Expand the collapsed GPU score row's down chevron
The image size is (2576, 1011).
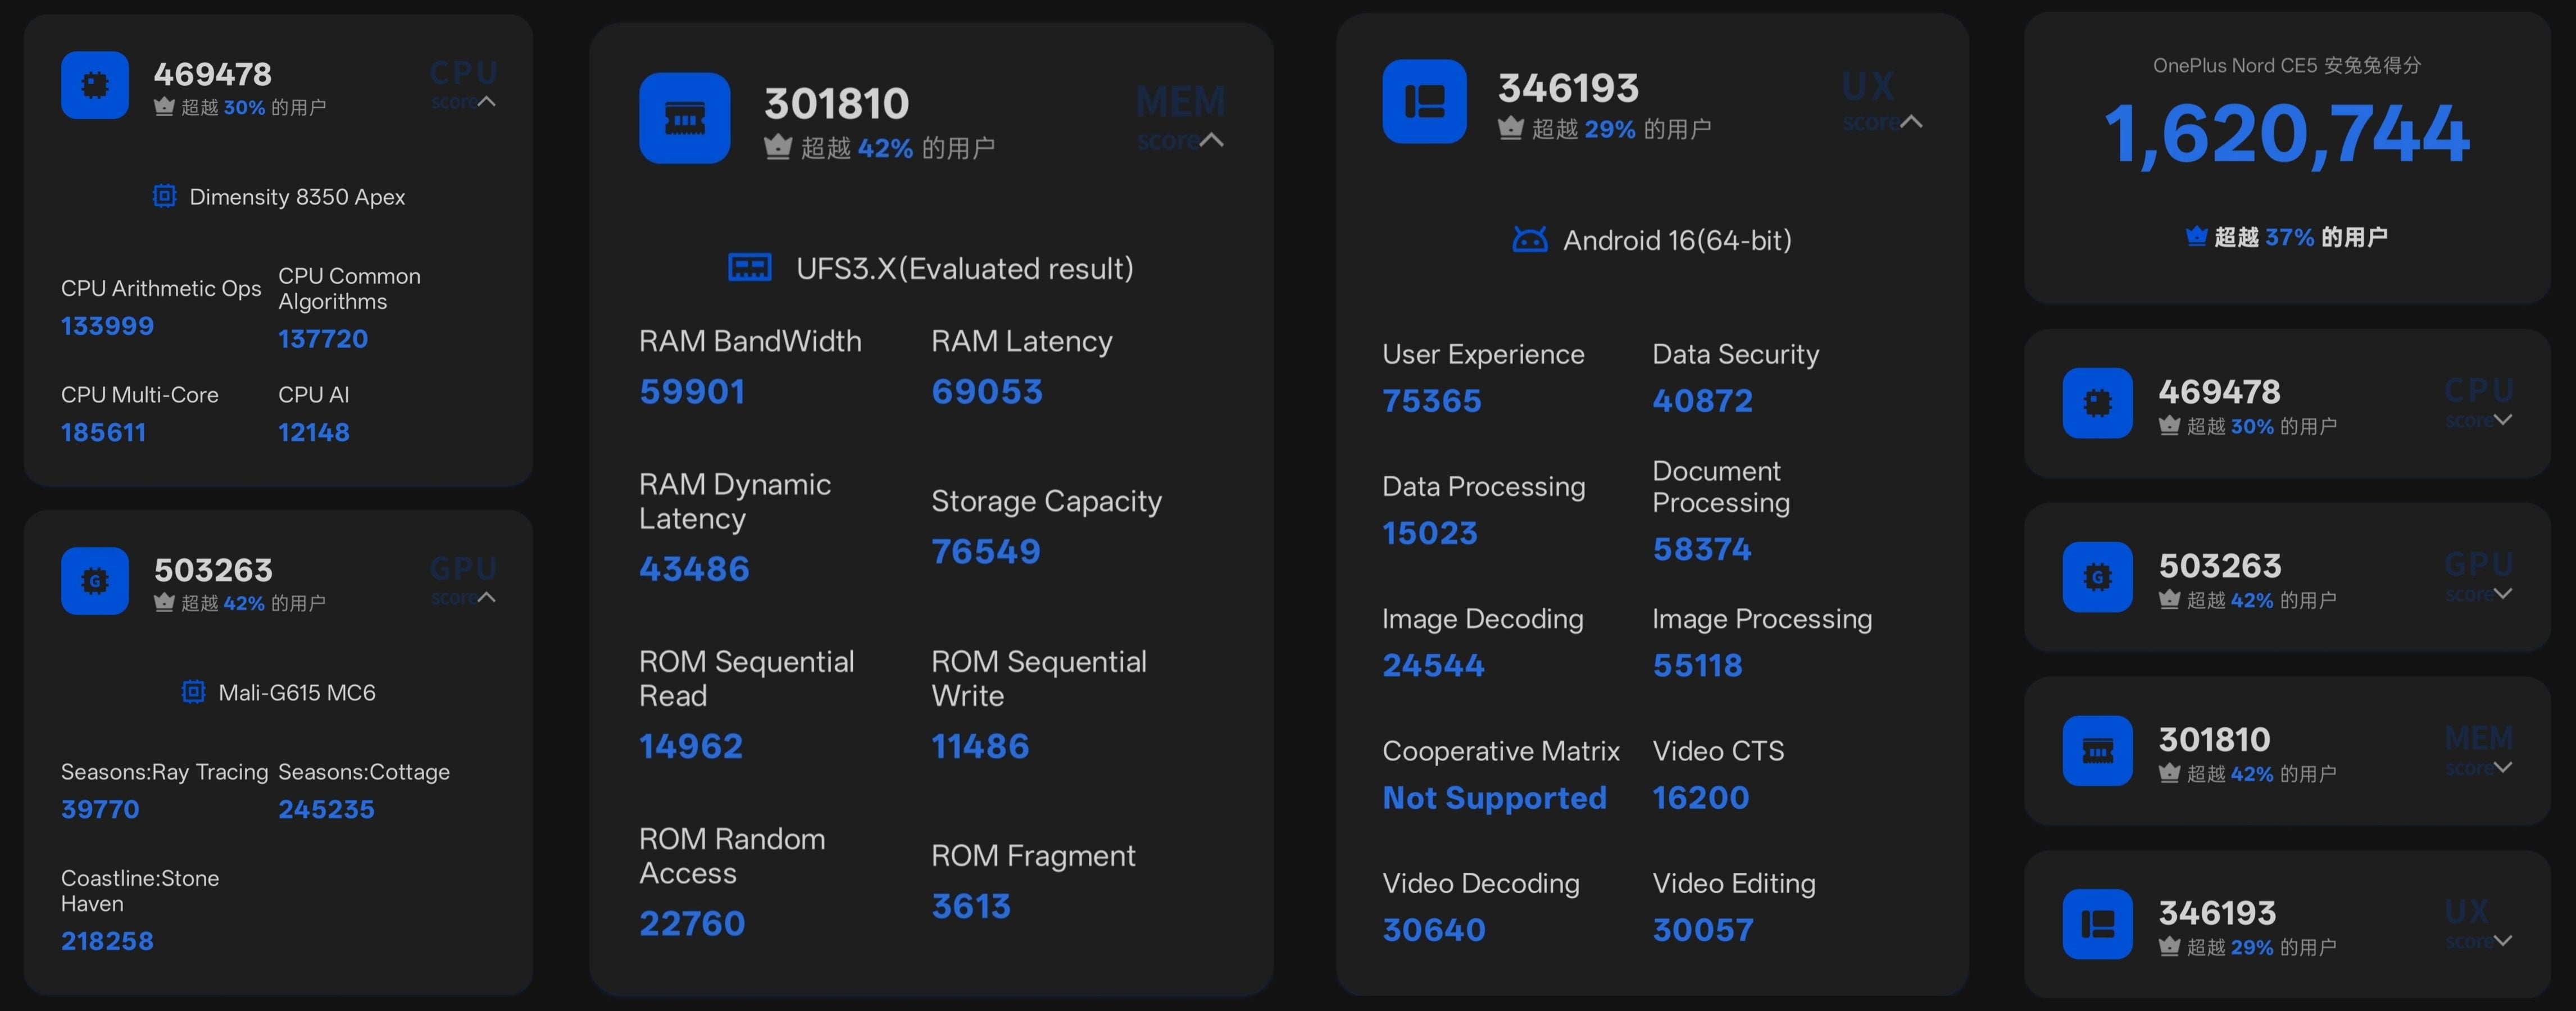point(2503,594)
